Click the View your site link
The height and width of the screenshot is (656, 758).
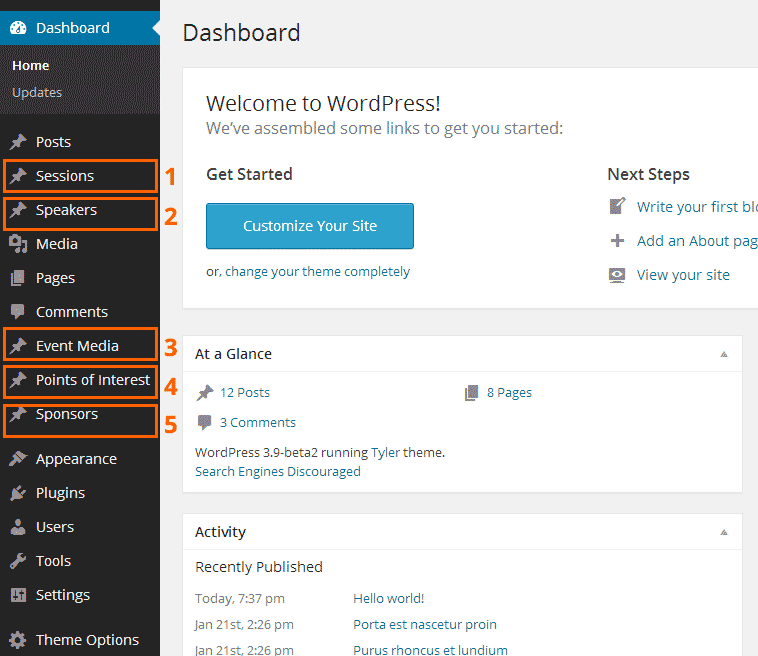click(x=683, y=275)
